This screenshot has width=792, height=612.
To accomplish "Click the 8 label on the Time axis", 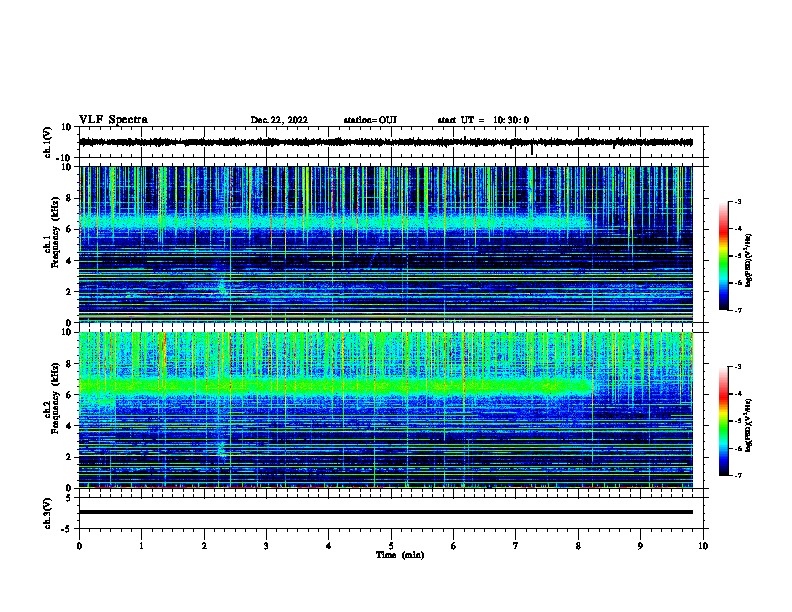I will [x=578, y=546].
